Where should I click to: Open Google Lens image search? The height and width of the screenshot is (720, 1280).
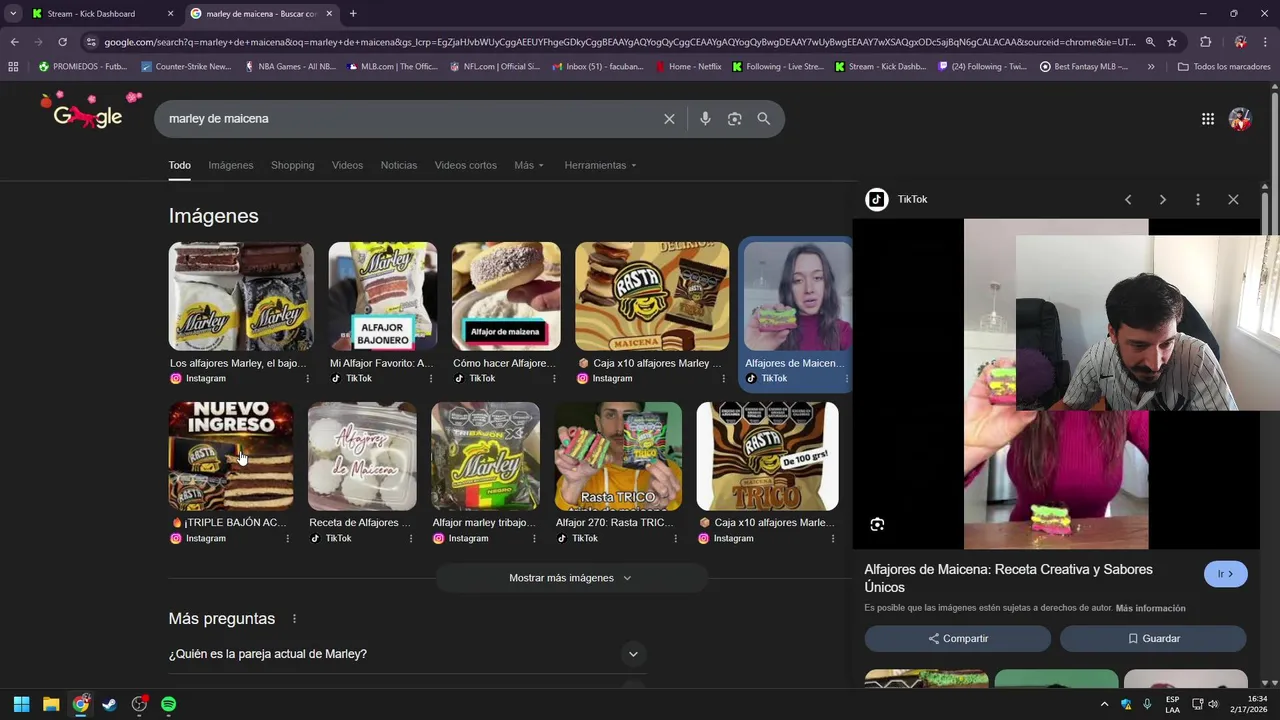pyautogui.click(x=734, y=119)
